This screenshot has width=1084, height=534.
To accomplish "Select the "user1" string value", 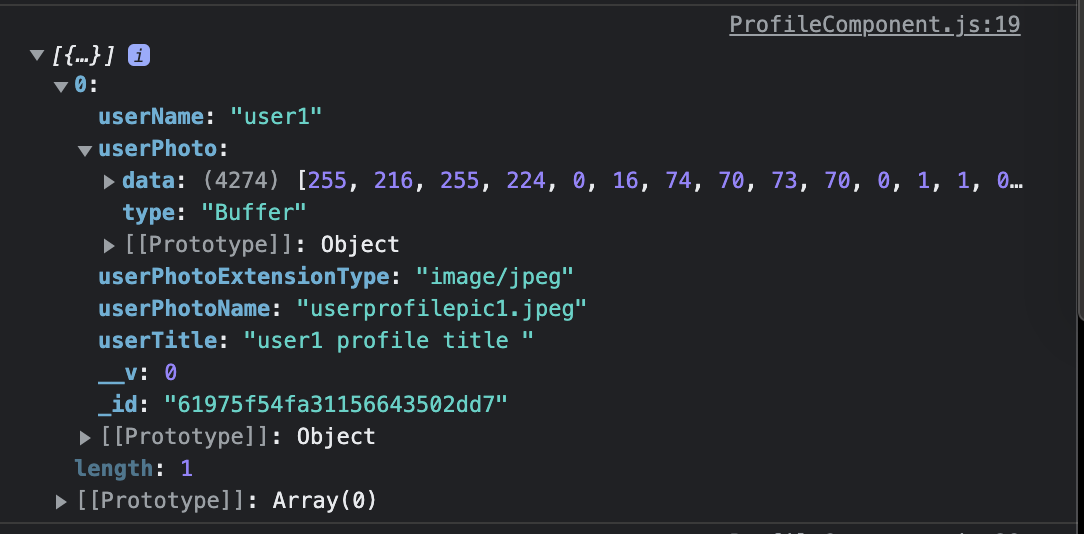I will pyautogui.click(x=276, y=116).
